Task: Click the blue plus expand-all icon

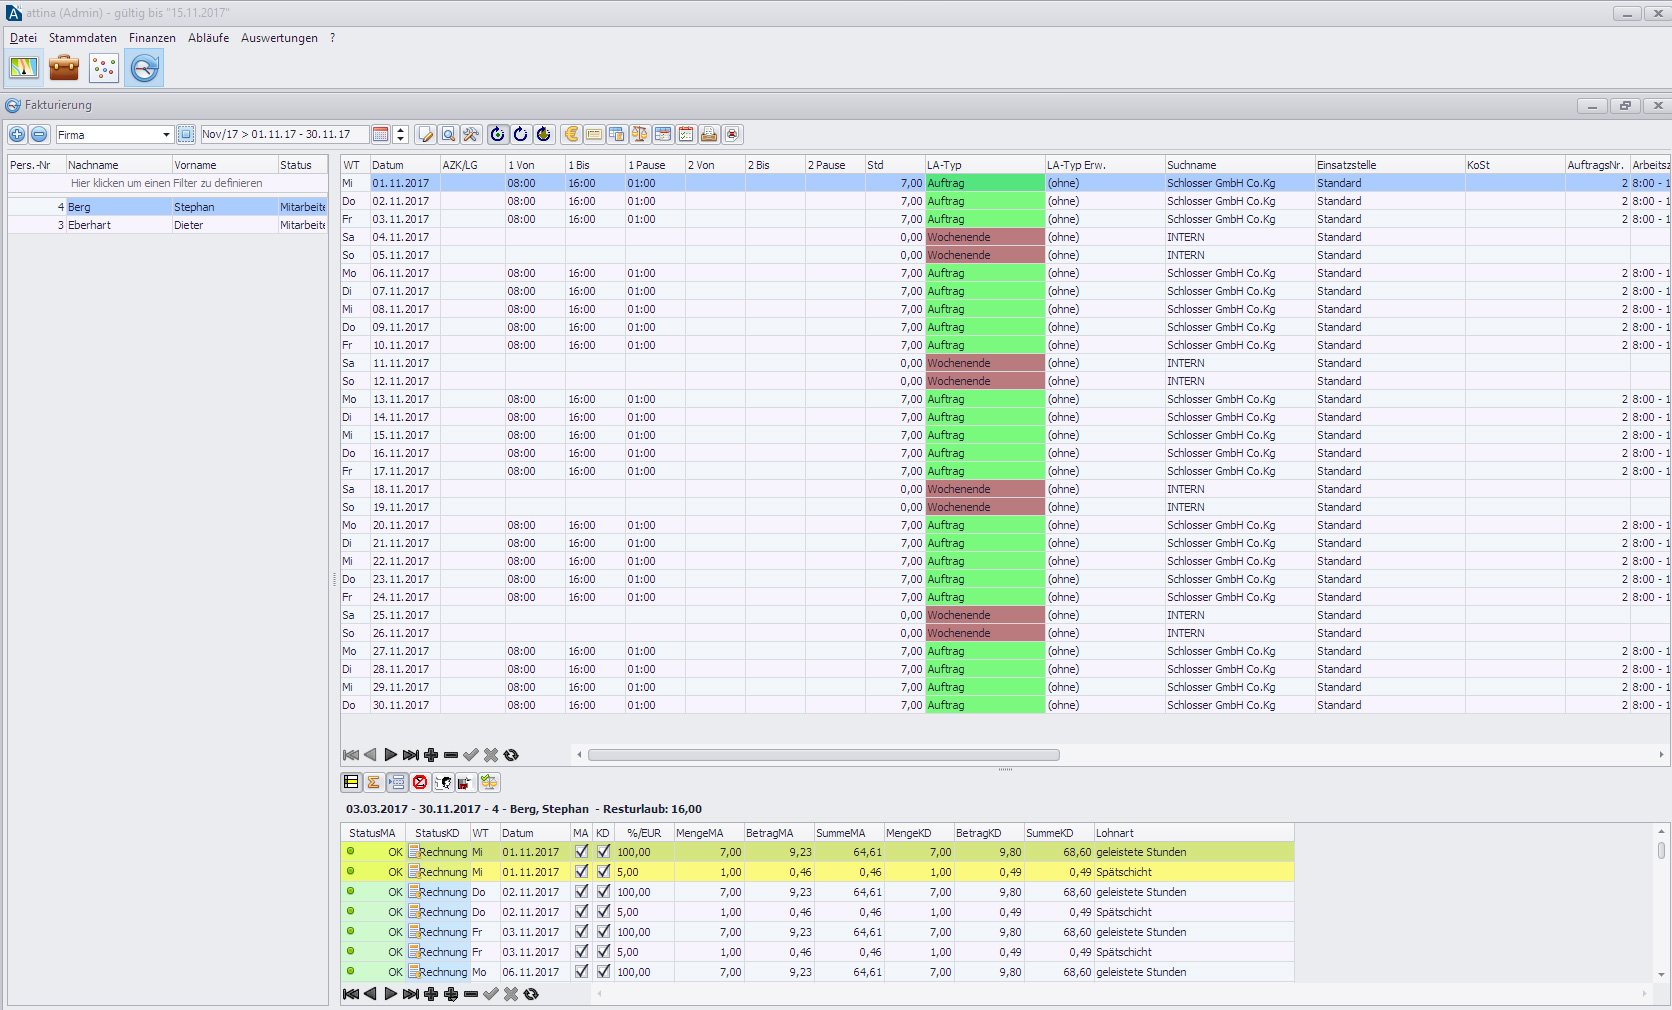Action: (x=17, y=134)
